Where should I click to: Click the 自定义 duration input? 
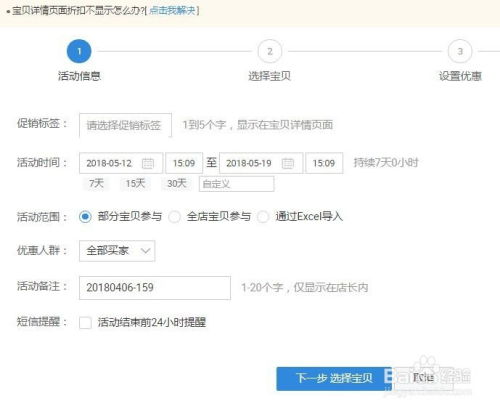click(237, 184)
